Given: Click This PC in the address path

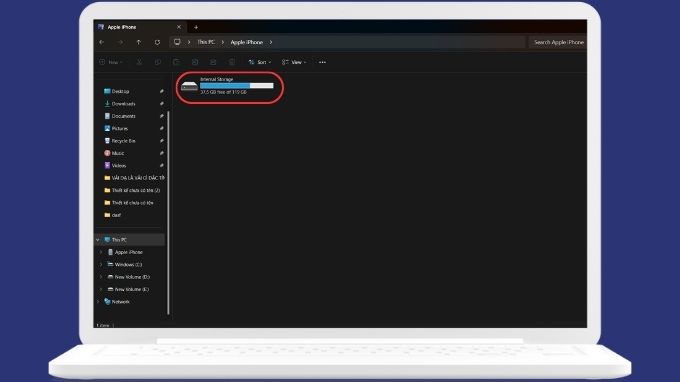Looking at the screenshot, I should pos(206,42).
